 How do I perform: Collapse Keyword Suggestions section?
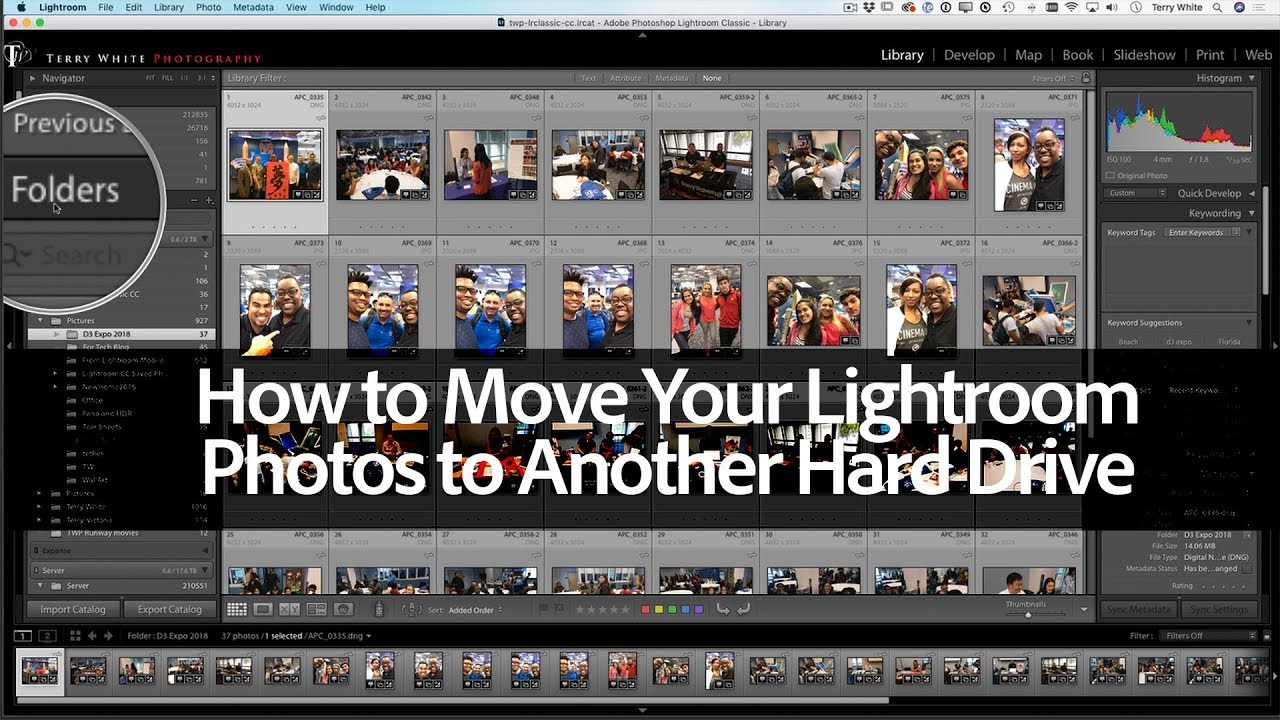coord(1251,322)
